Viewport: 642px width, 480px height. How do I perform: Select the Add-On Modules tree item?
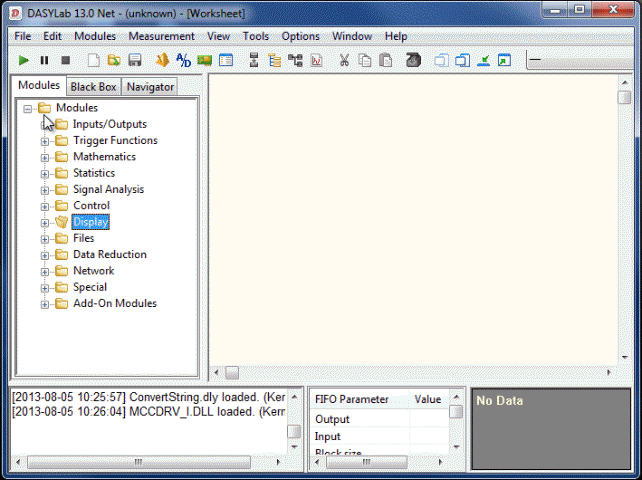115,303
